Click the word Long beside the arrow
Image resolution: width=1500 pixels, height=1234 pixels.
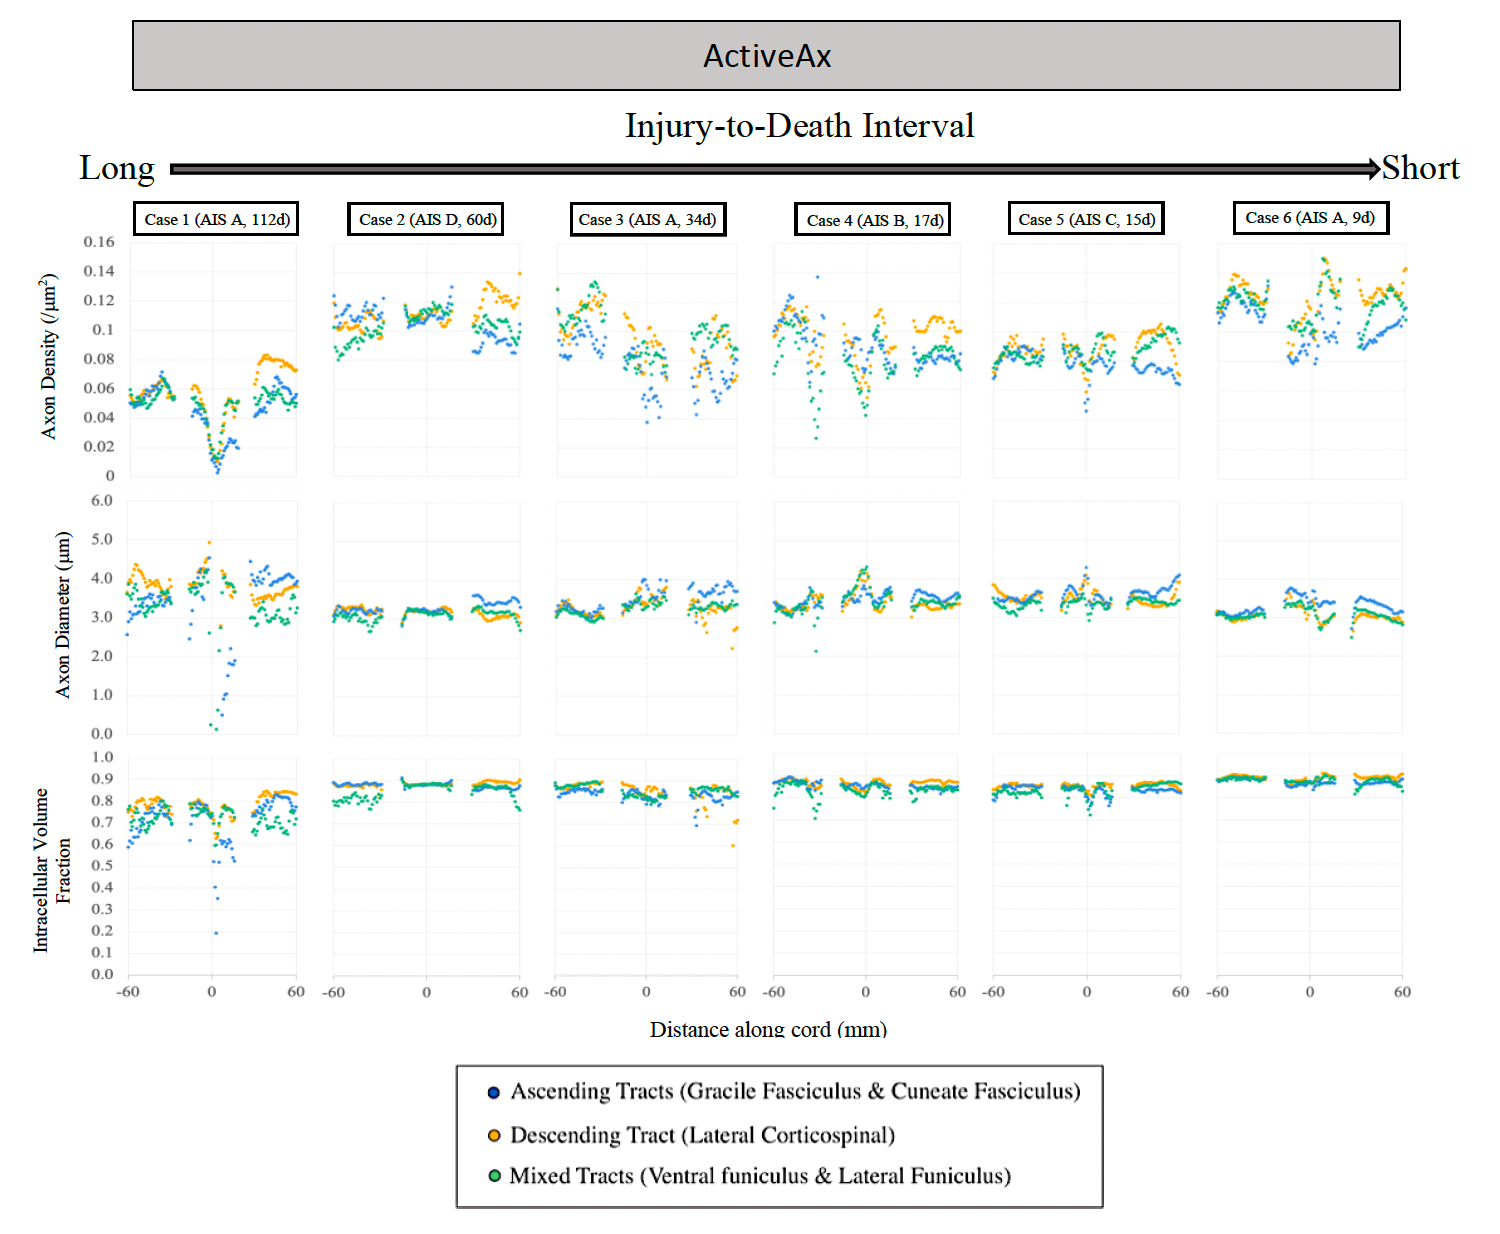pos(117,168)
